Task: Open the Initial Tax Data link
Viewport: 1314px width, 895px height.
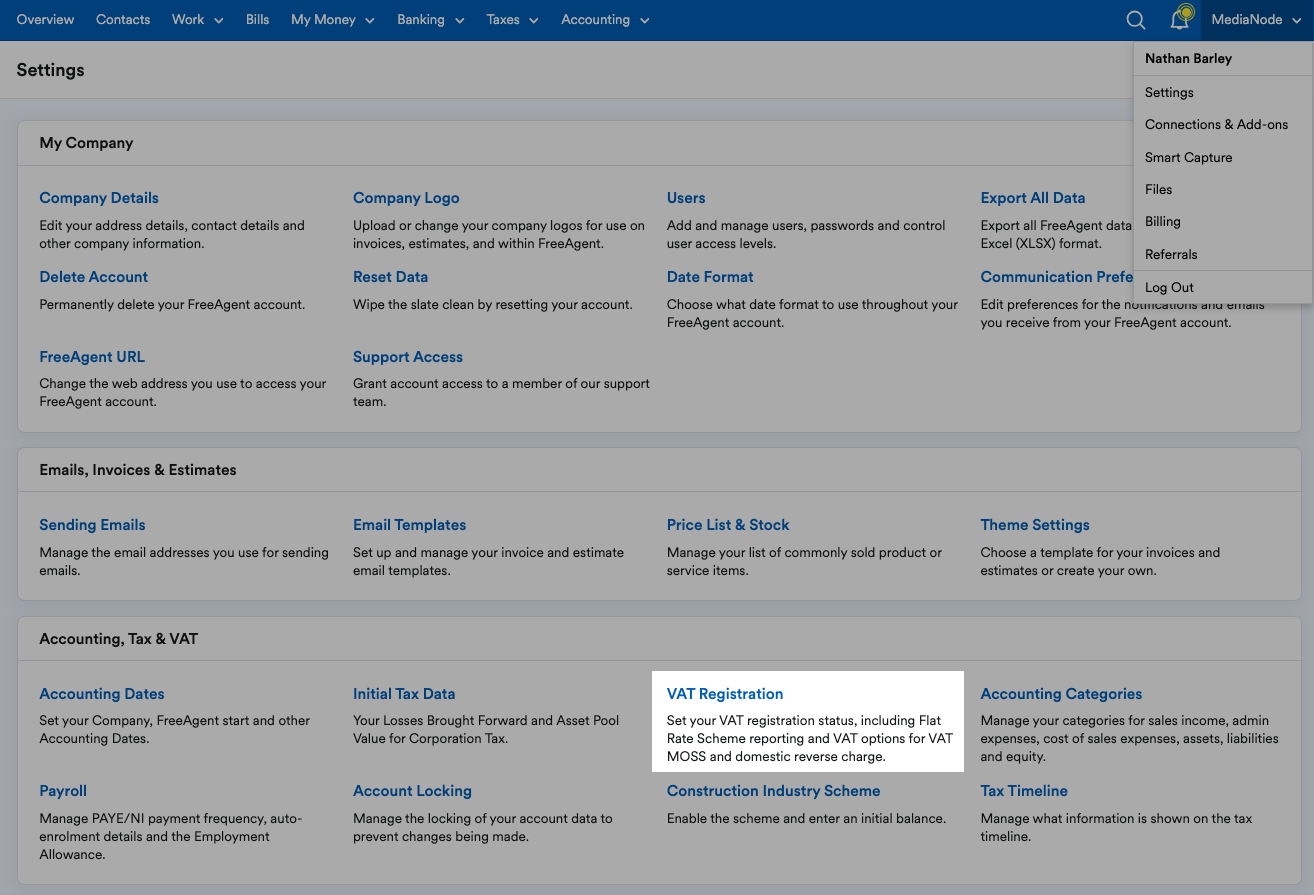Action: click(x=404, y=694)
